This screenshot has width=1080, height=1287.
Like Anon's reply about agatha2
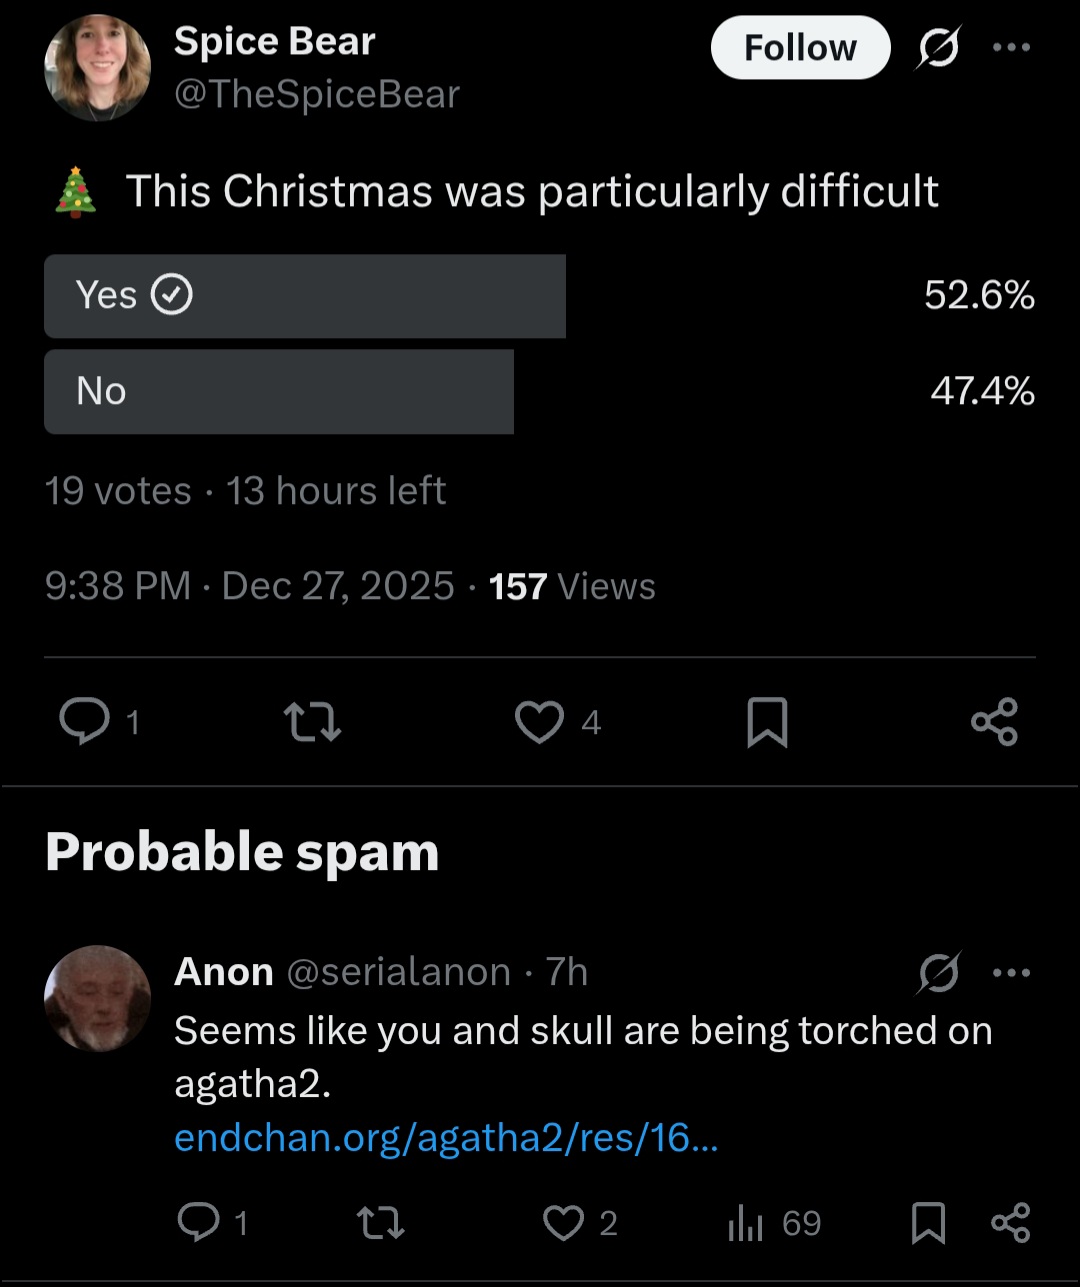point(562,1222)
